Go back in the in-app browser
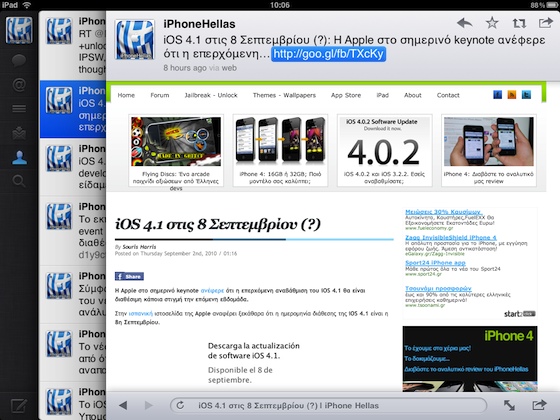This screenshot has width=560, height=420. [x=123, y=405]
